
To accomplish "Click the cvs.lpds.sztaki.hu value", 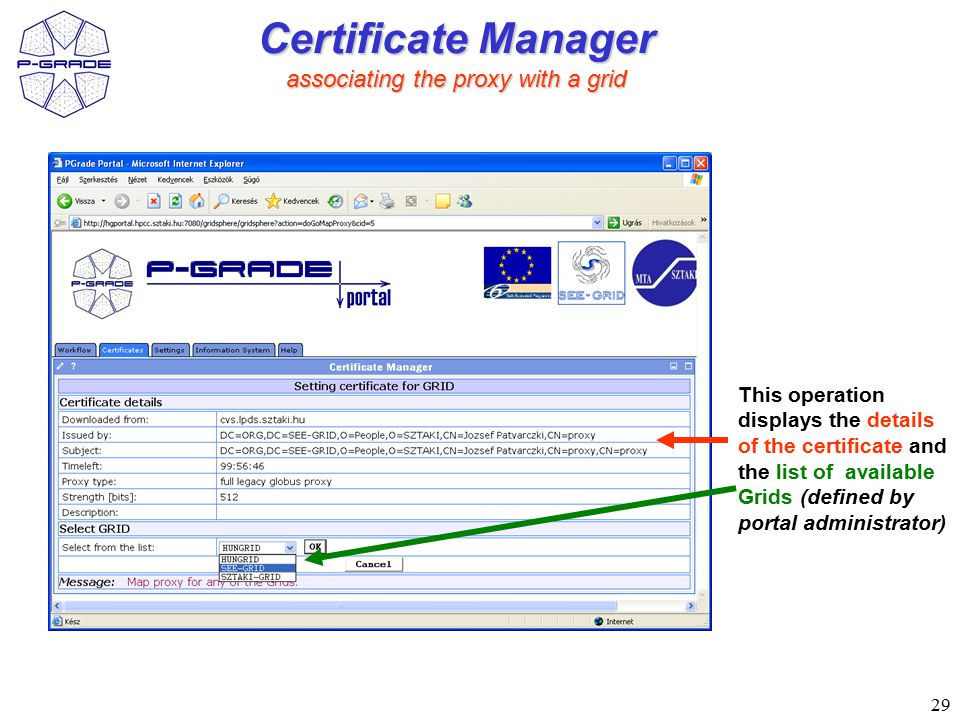I will tap(262, 419).
